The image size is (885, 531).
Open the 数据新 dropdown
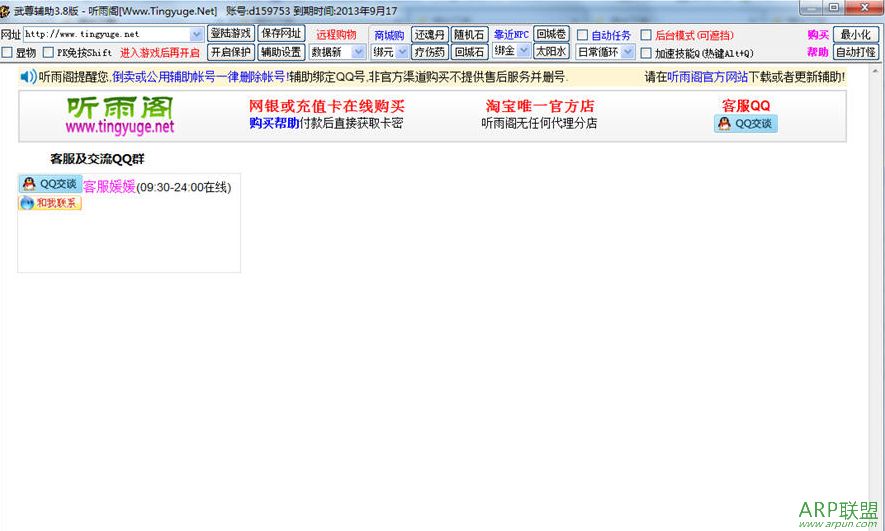click(358, 52)
